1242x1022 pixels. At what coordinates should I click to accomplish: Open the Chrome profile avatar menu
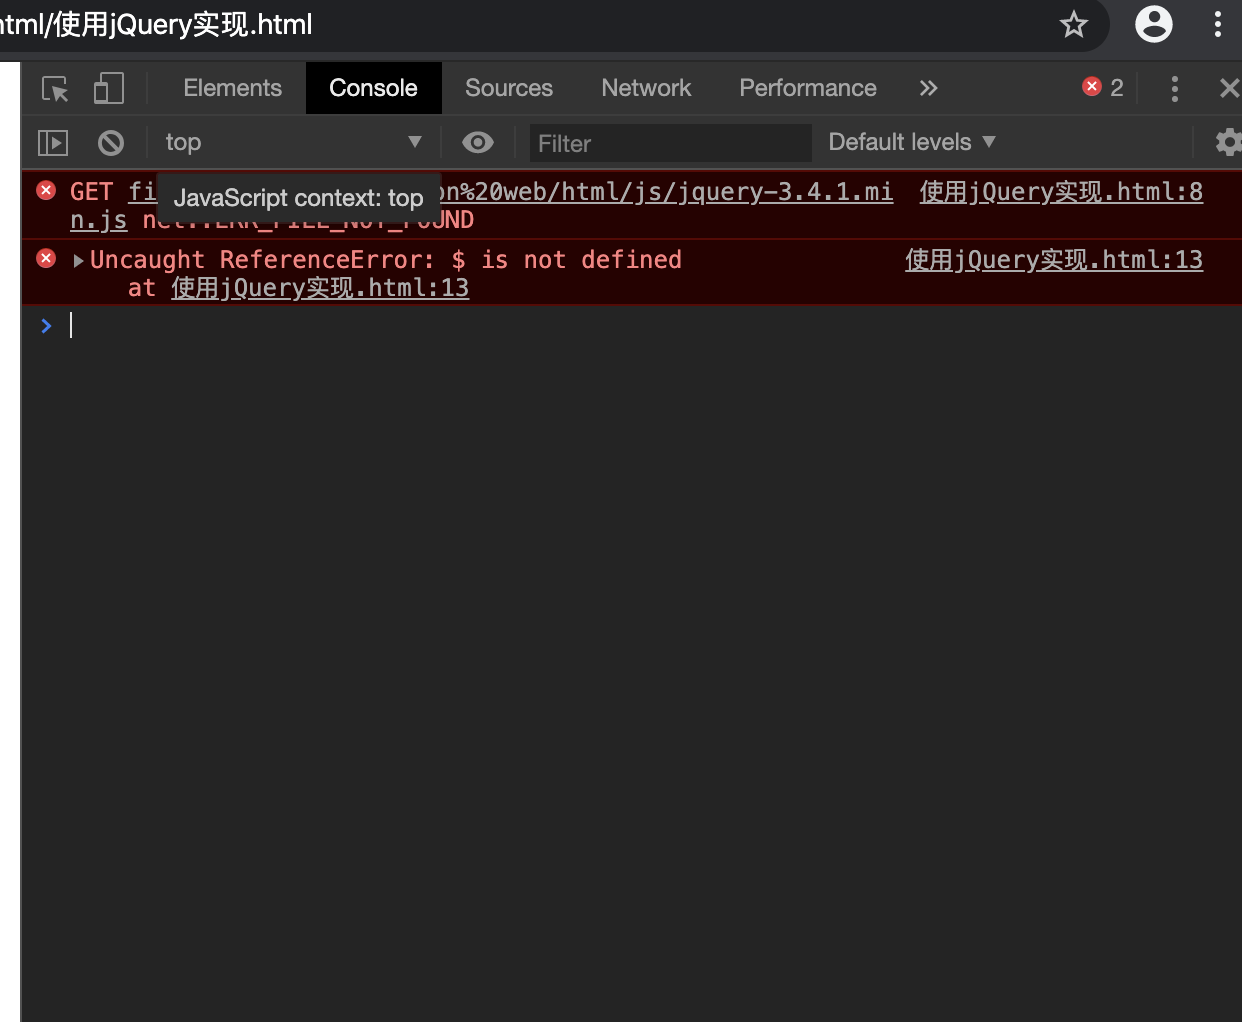(1153, 24)
